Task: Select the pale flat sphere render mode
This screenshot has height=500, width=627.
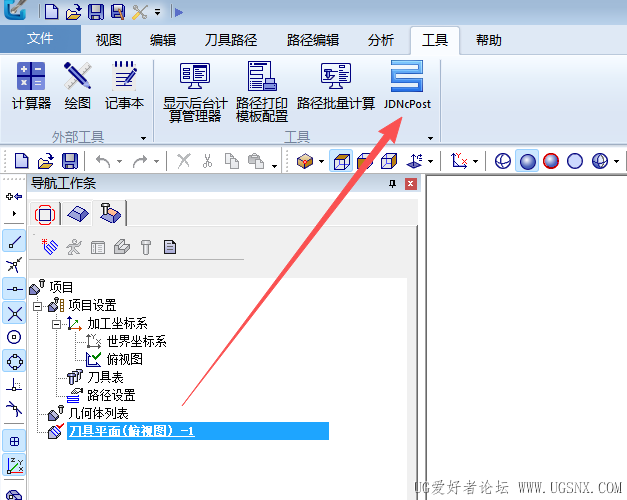Action: pos(575,161)
